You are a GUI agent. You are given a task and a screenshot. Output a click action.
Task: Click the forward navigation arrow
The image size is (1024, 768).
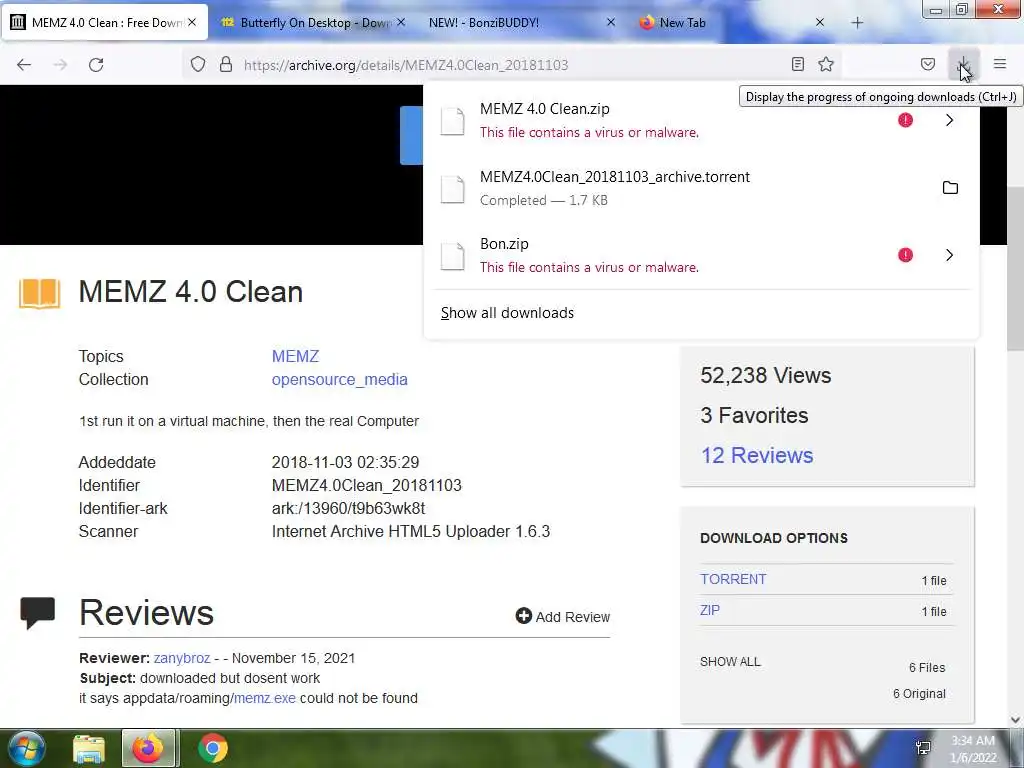[x=60, y=65]
